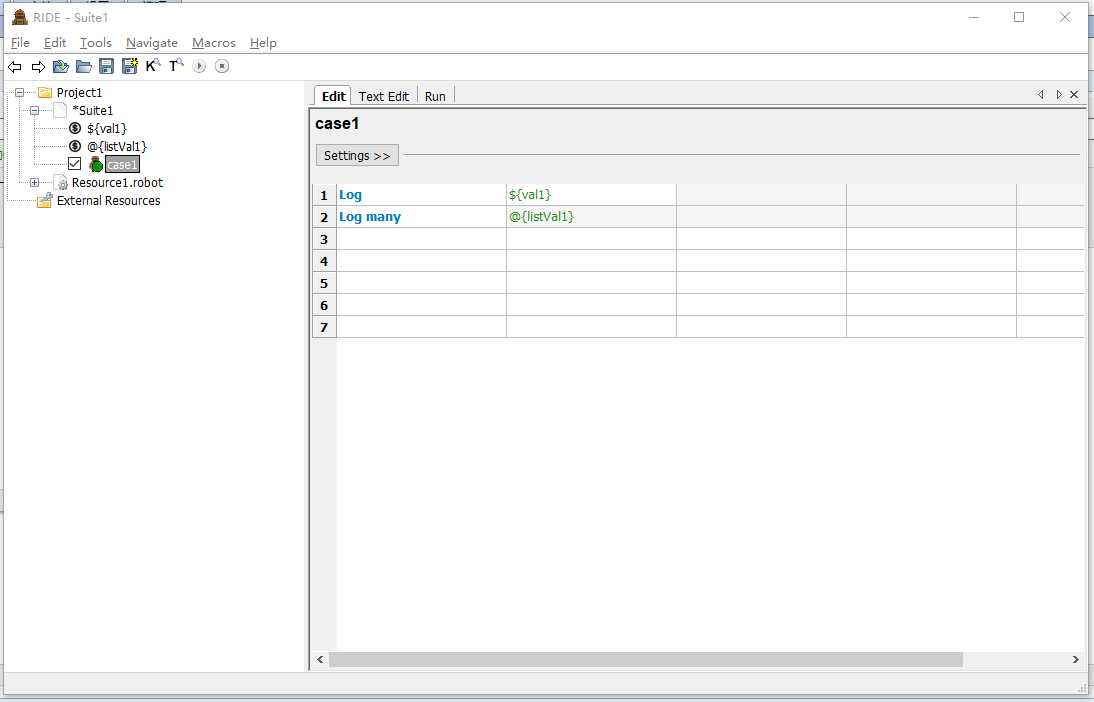Select grid row header 2
The image size is (1094, 702).
[x=324, y=217]
